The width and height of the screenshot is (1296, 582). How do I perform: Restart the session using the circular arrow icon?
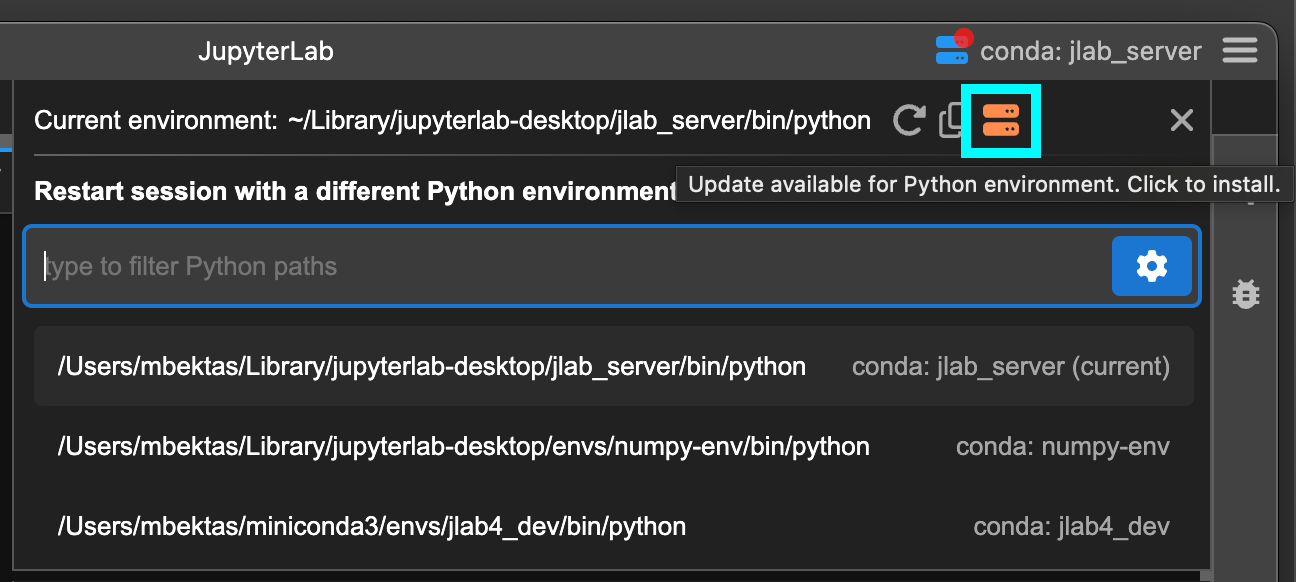(908, 121)
